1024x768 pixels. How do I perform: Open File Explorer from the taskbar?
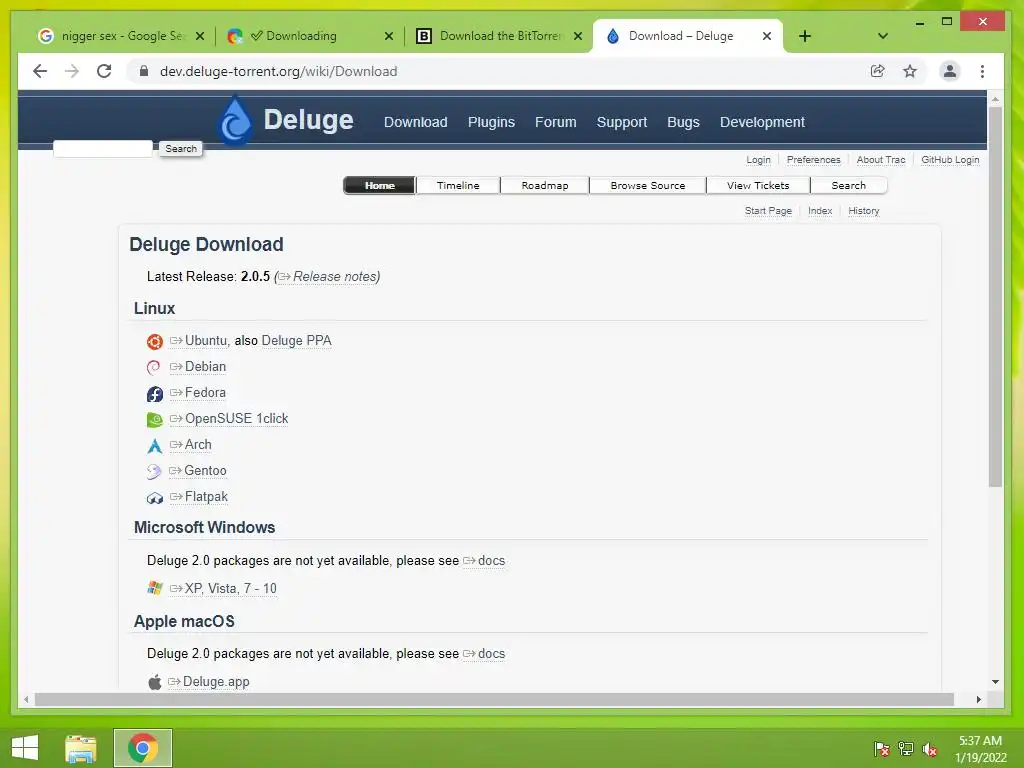tap(81, 748)
